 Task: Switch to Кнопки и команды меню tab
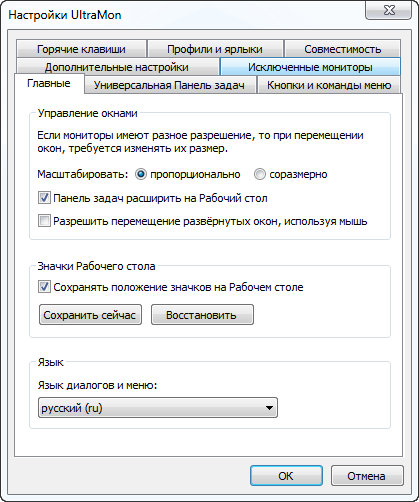pos(329,85)
